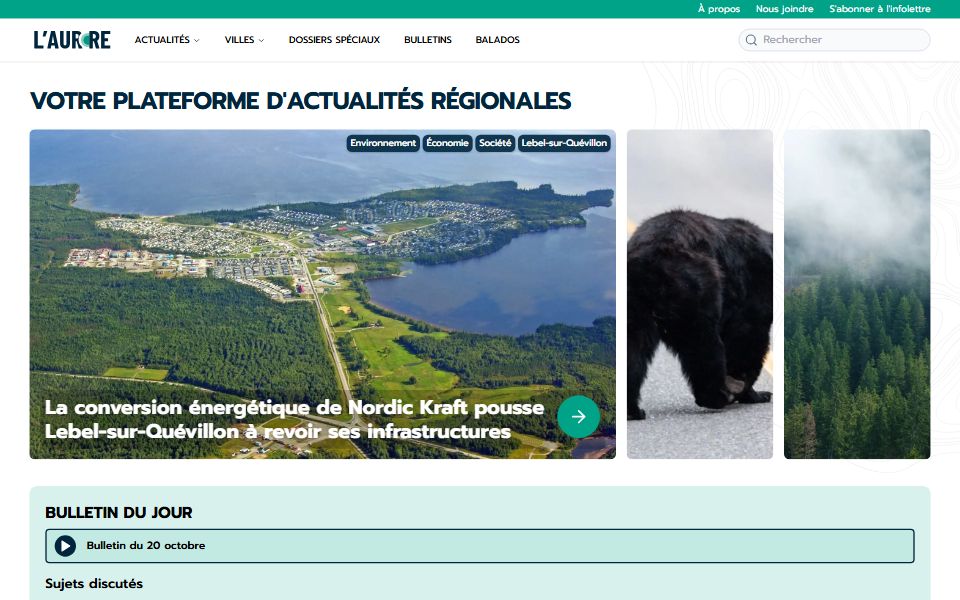Click S'abonner à l'infolettre link

880,9
